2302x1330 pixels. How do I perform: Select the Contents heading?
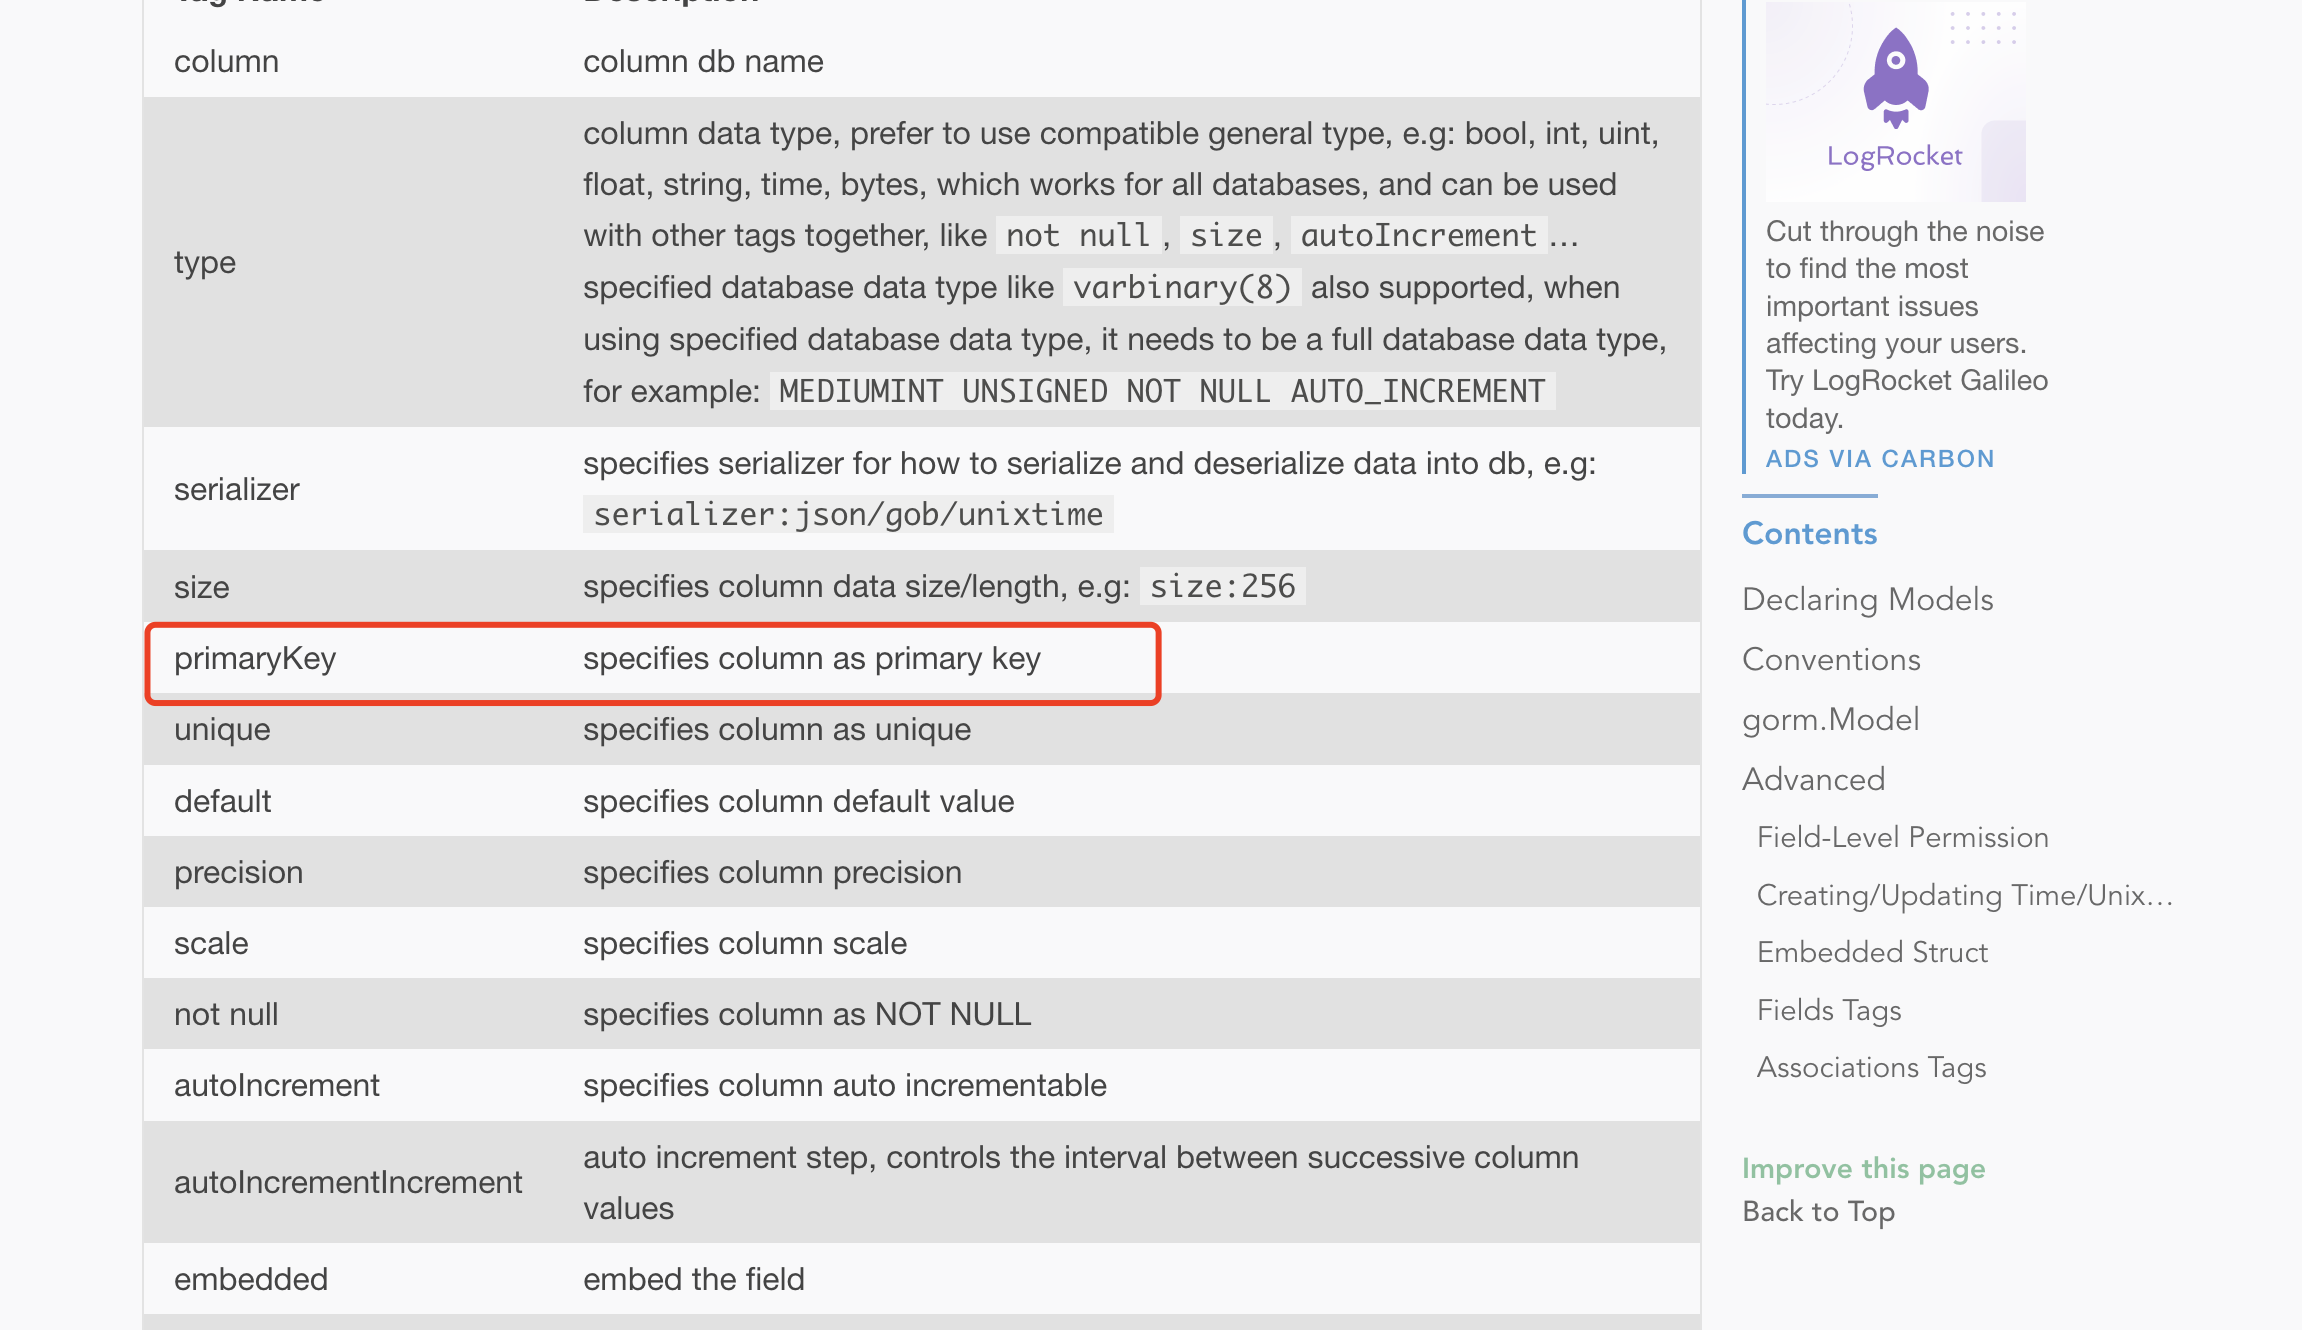point(1809,533)
